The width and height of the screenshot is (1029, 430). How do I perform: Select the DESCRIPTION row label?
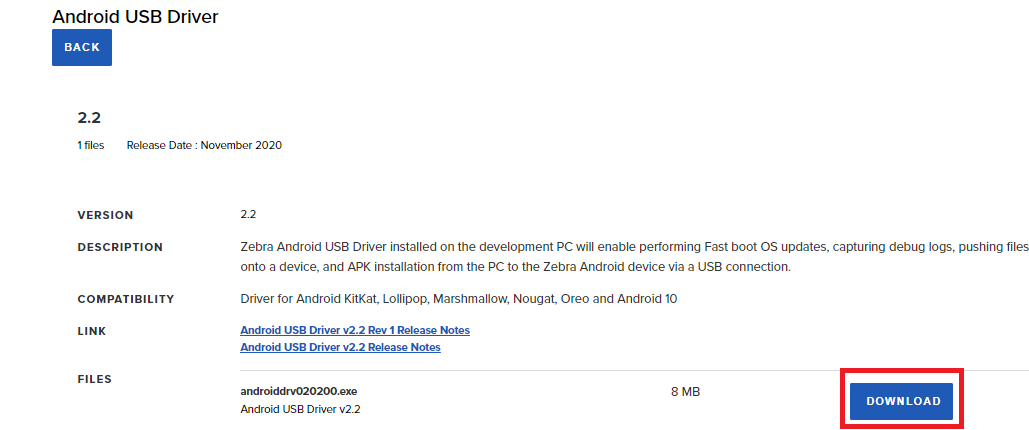click(x=120, y=247)
